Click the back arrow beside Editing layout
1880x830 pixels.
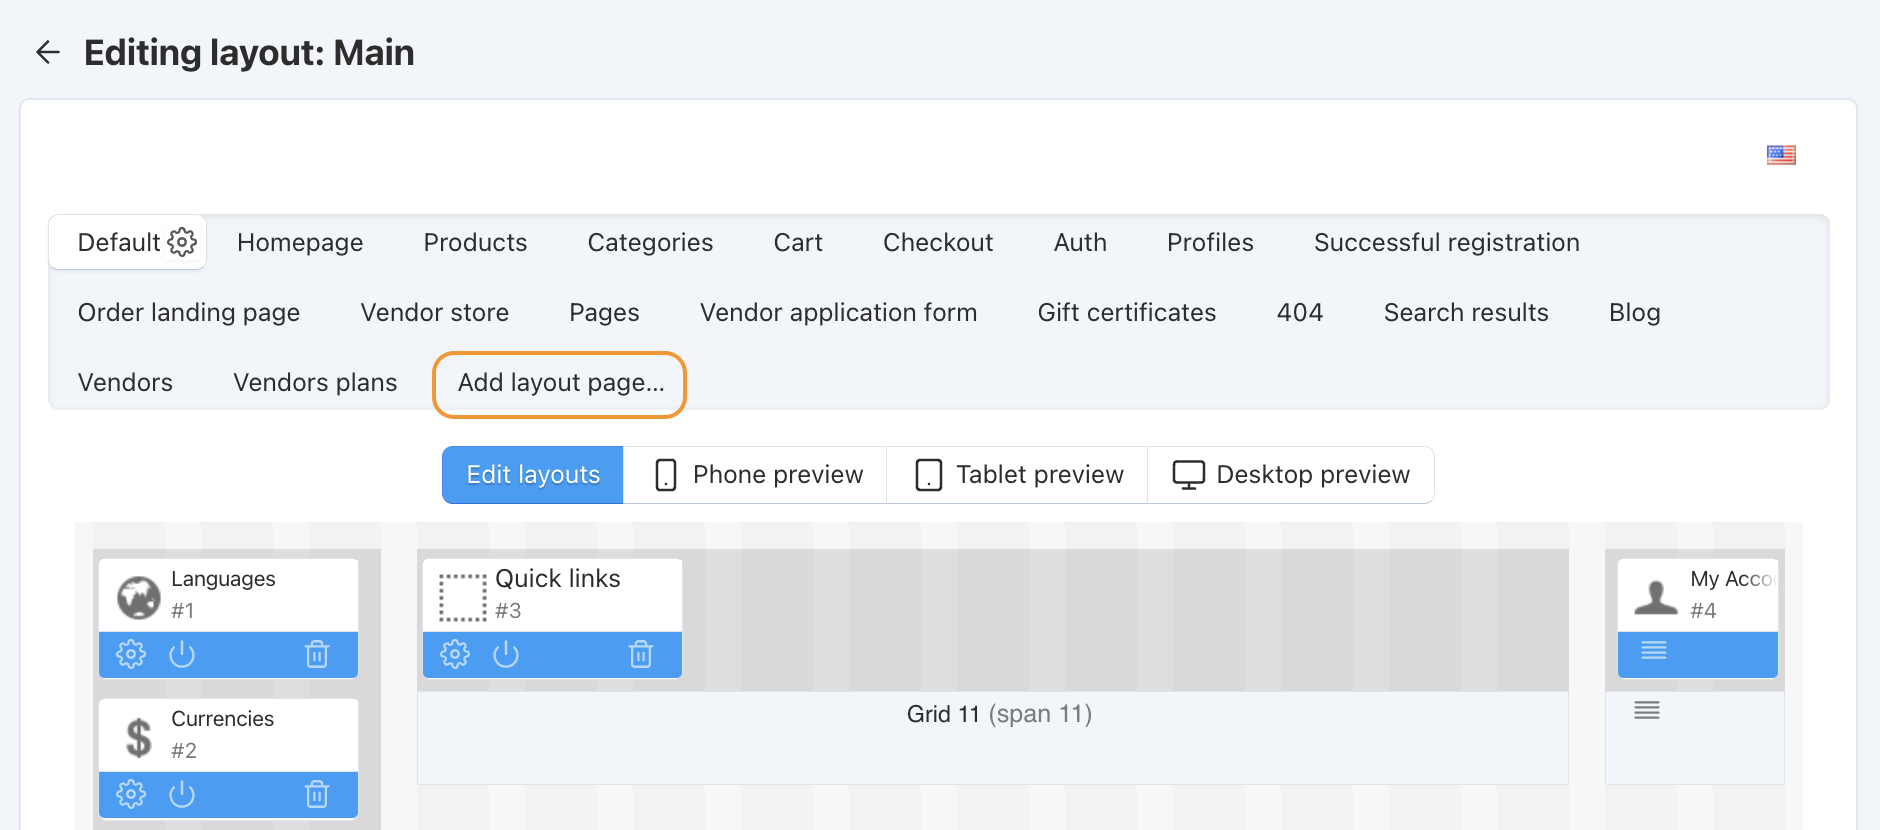click(x=48, y=52)
